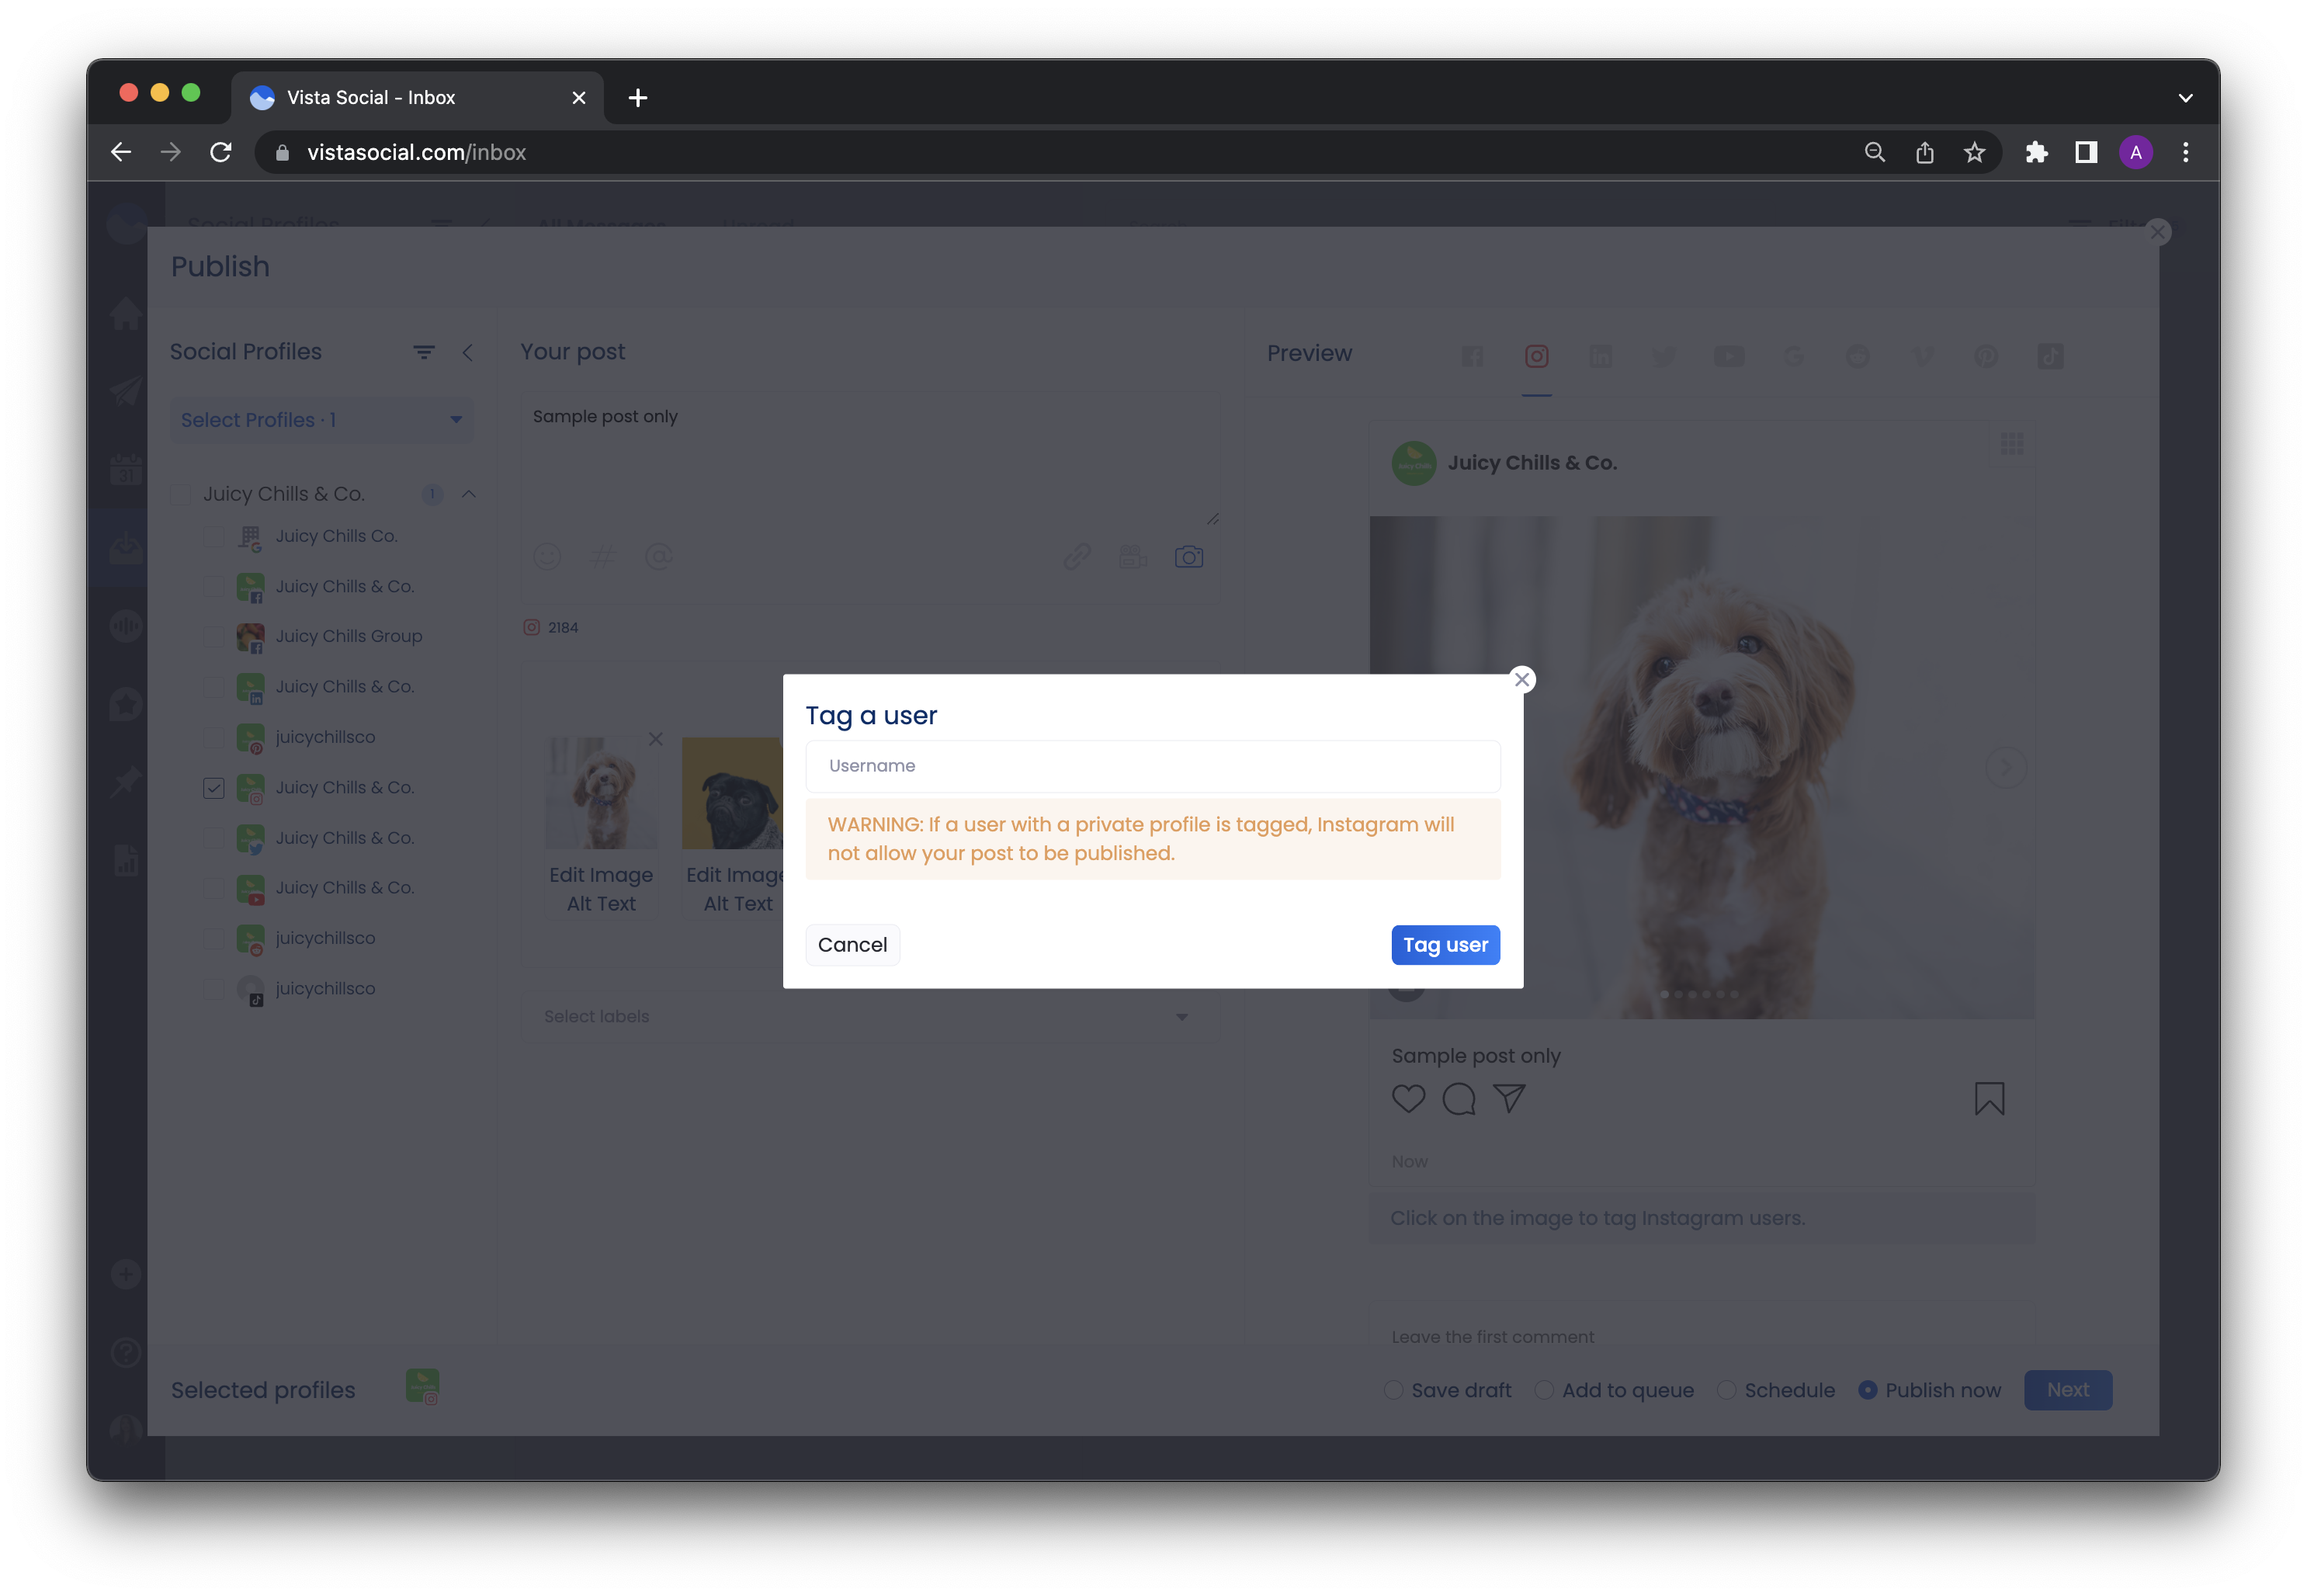Click the add plus icon in sidebar

[x=126, y=1274]
